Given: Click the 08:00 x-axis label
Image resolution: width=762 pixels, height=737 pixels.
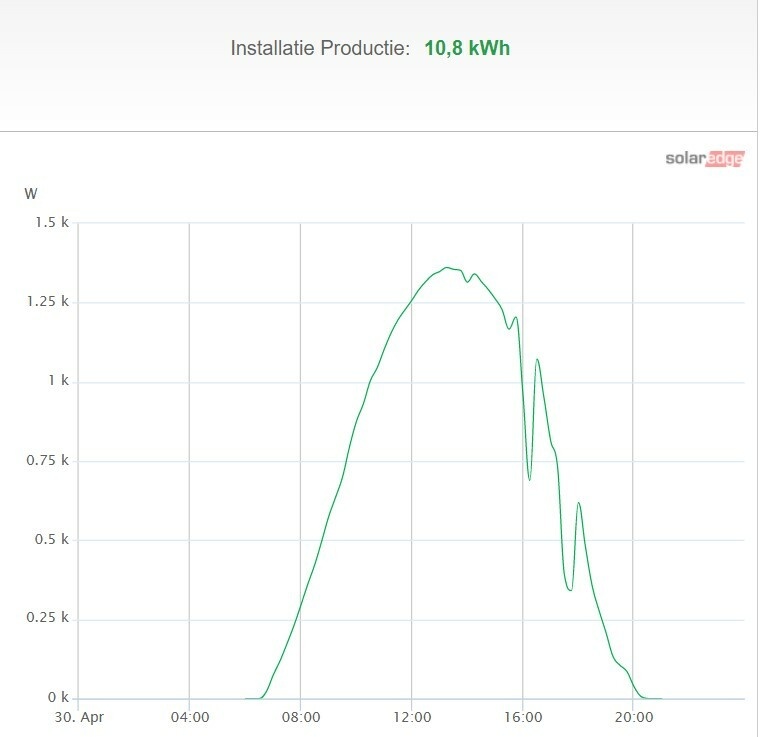Looking at the screenshot, I should coord(301,717).
